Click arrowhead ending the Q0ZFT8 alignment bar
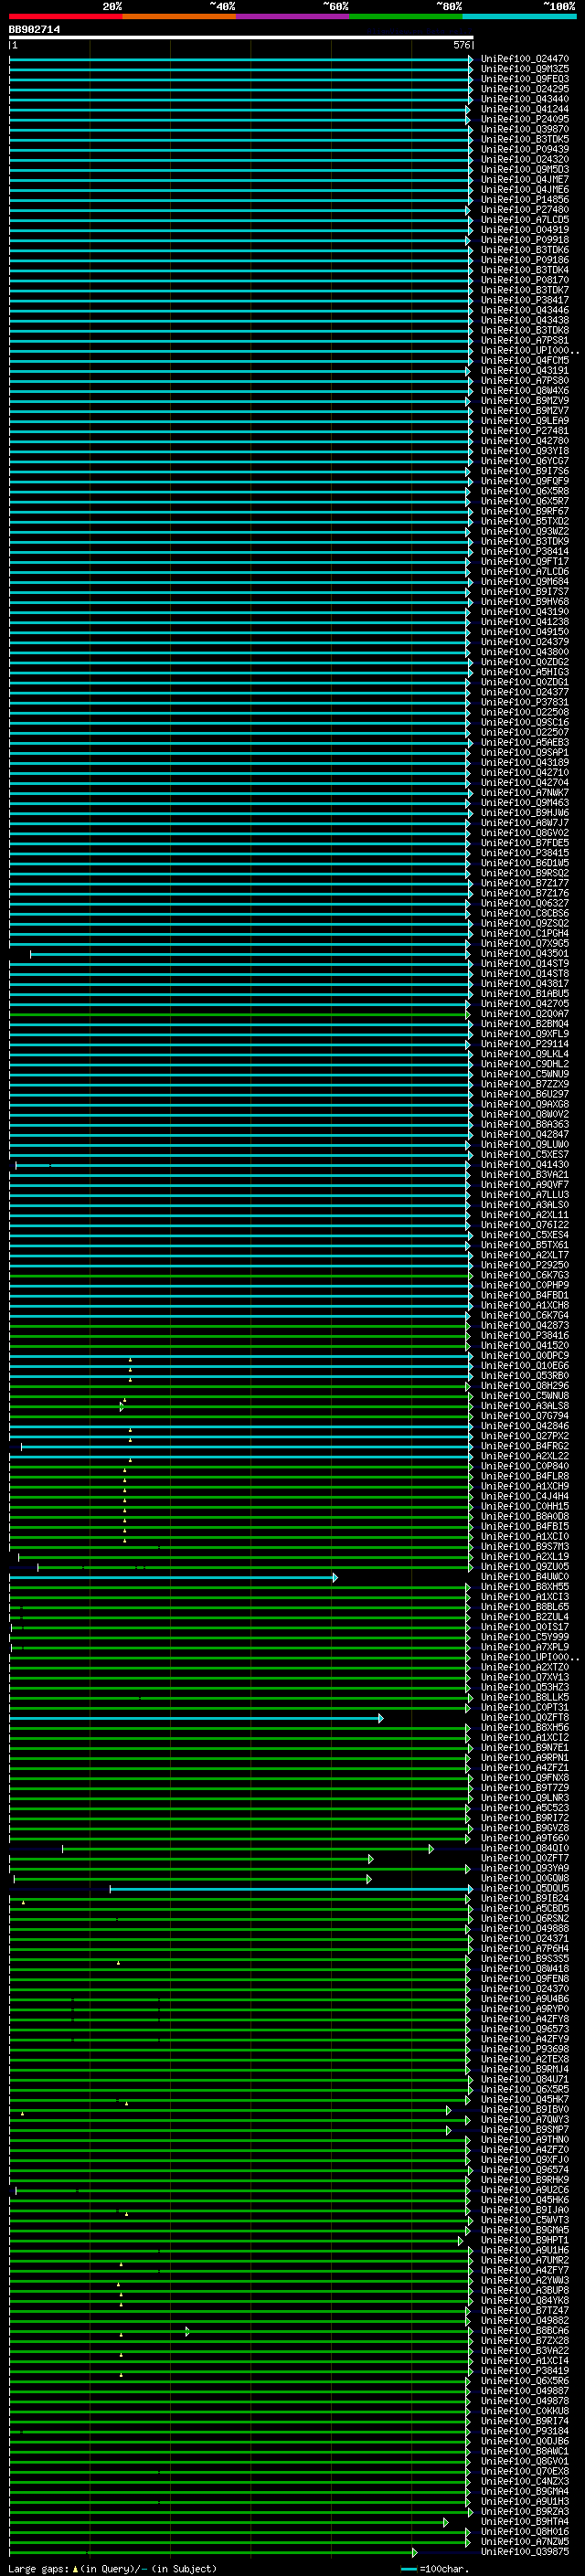This screenshot has width=585, height=2576. click(380, 1719)
